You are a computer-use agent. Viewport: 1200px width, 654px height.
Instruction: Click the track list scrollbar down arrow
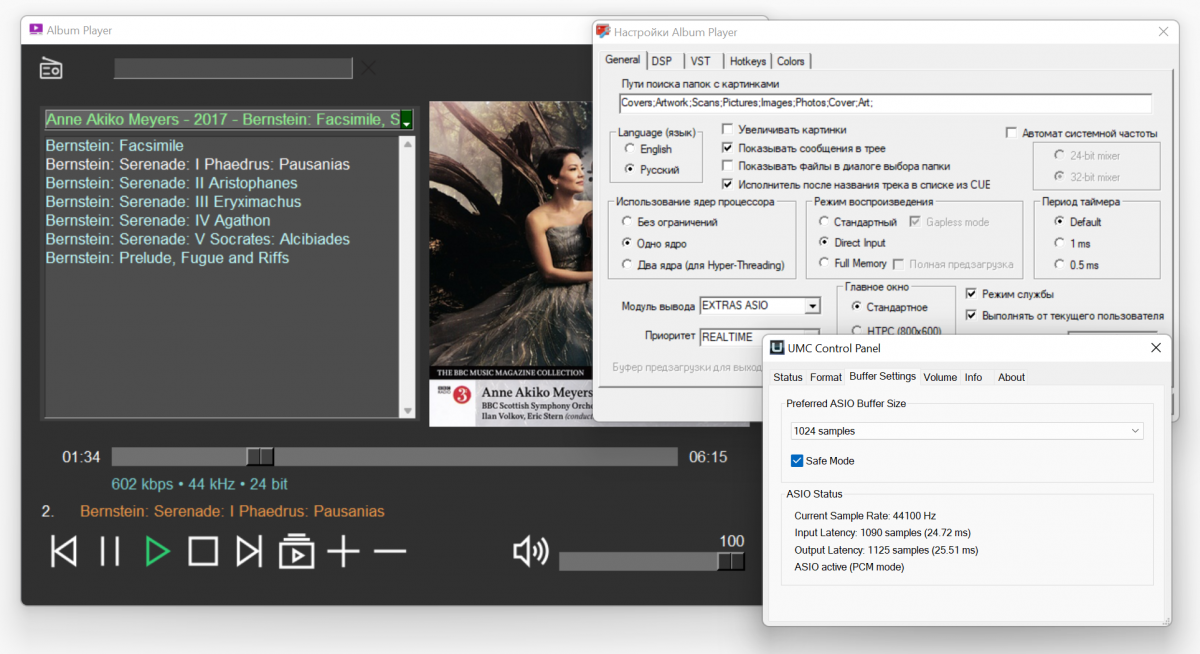click(407, 411)
